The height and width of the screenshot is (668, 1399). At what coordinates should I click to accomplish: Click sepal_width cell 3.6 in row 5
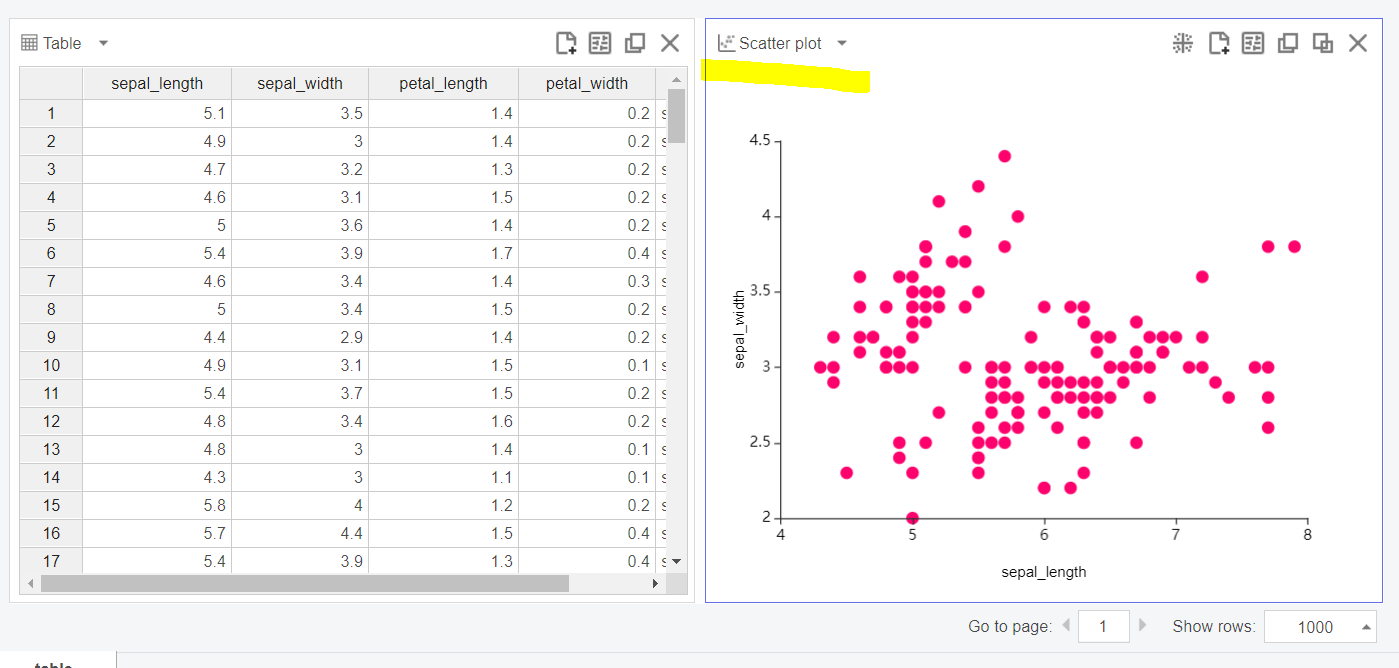pyautogui.click(x=300, y=225)
